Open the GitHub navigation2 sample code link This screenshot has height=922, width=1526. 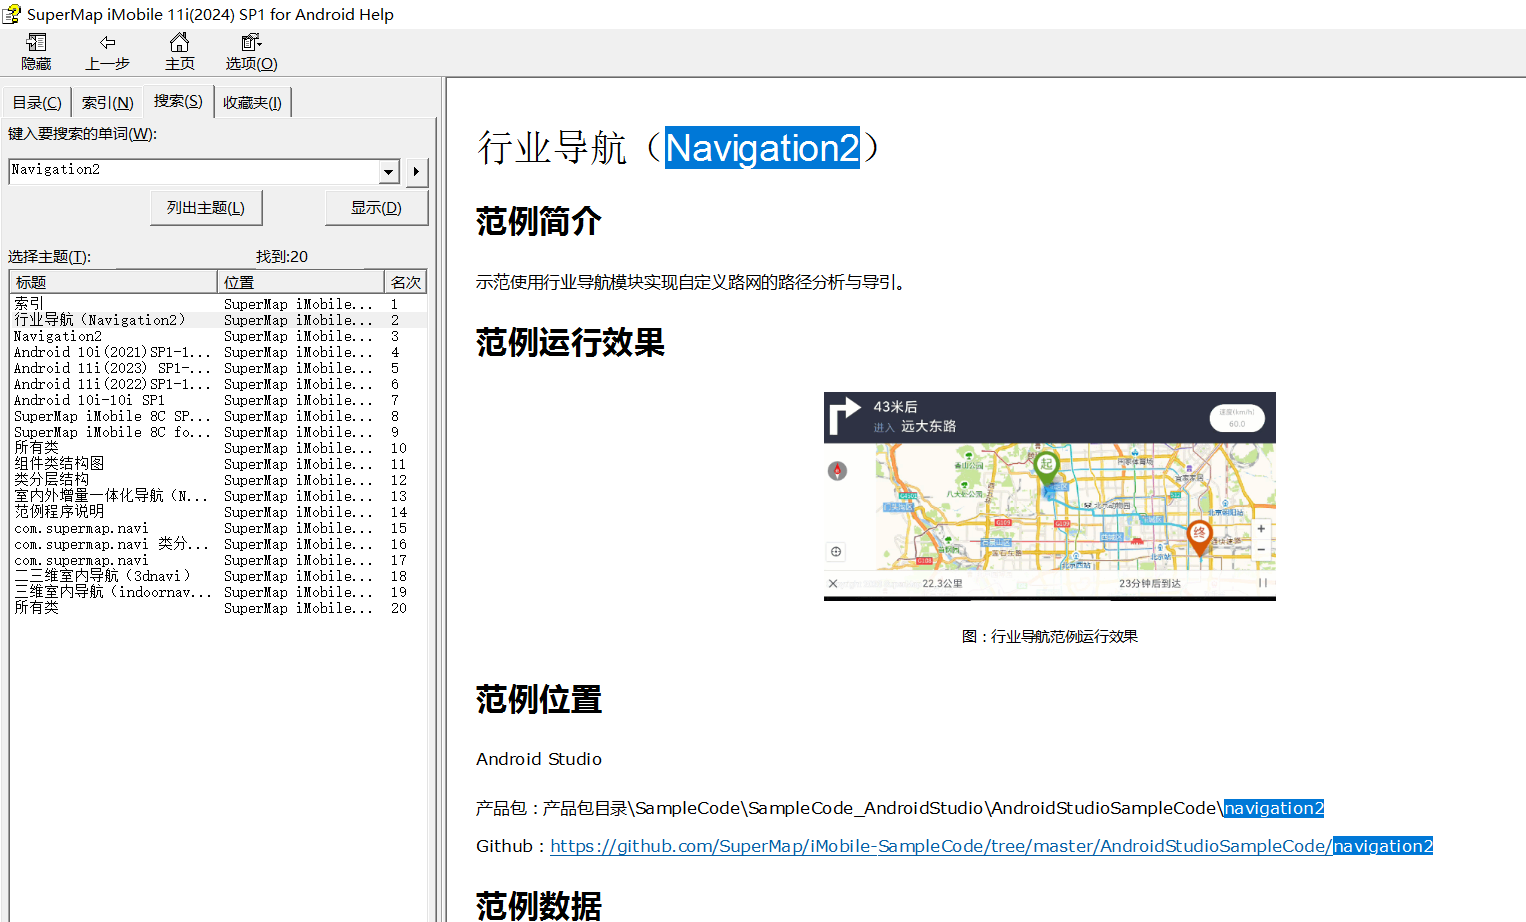(991, 846)
